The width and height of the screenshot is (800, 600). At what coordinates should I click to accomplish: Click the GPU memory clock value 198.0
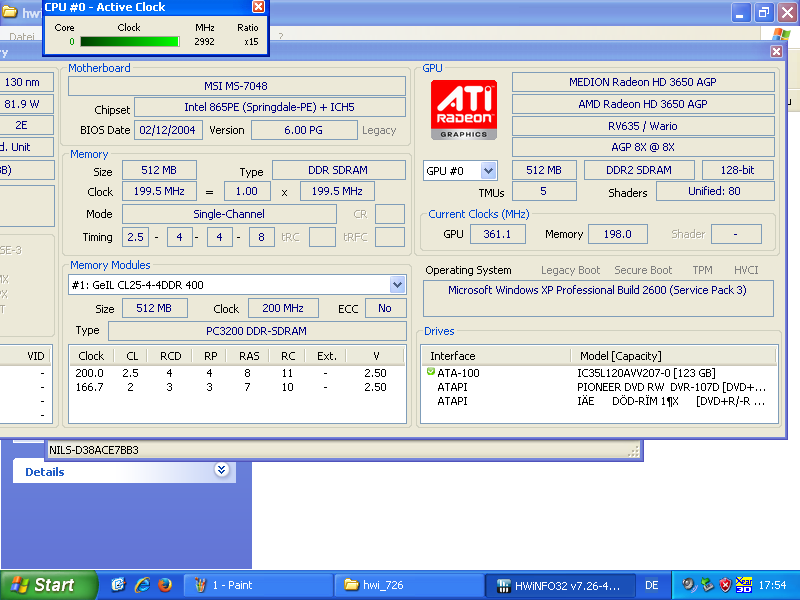coord(618,234)
